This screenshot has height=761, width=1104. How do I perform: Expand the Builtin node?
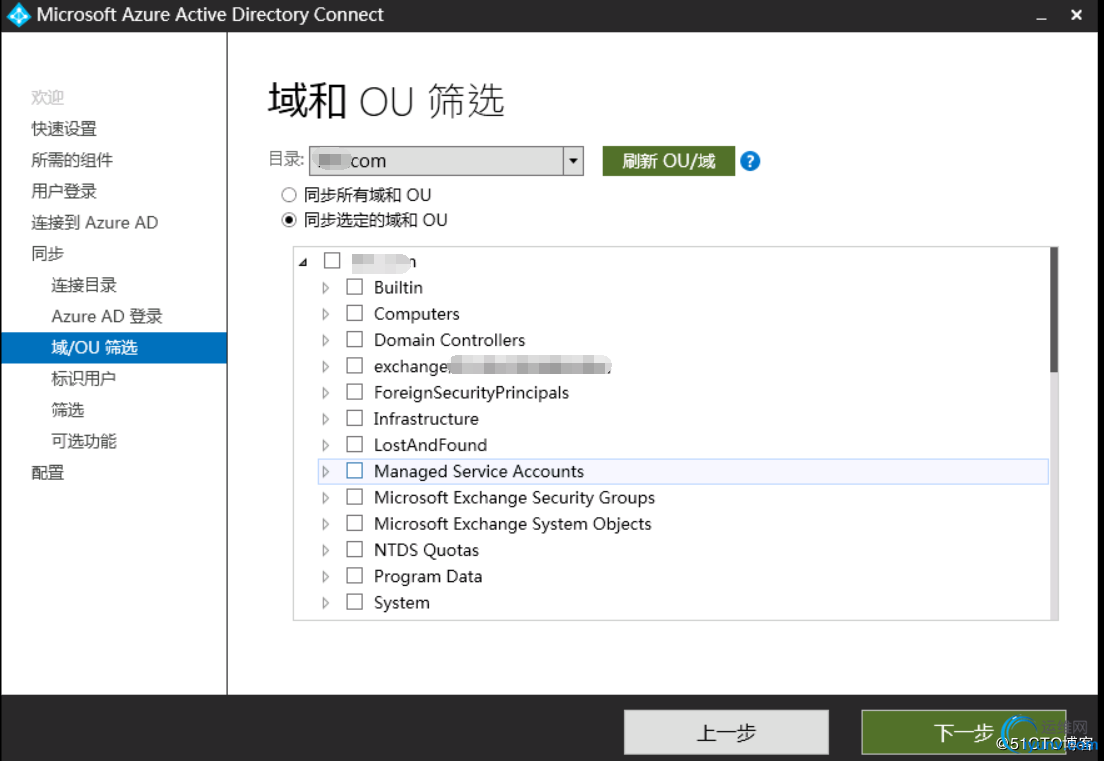pos(325,288)
